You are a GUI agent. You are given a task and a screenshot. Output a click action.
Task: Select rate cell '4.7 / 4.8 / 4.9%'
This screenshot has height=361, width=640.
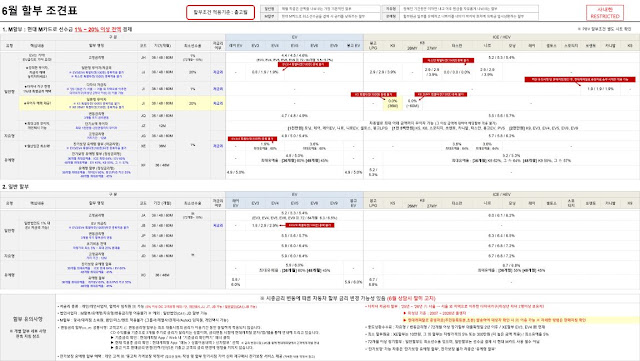click(295, 116)
